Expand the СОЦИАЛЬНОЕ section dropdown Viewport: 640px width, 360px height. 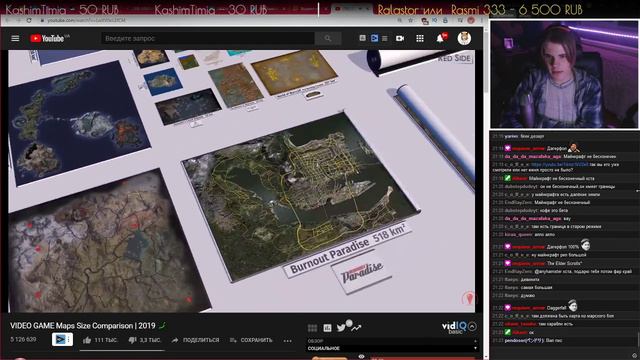393,348
